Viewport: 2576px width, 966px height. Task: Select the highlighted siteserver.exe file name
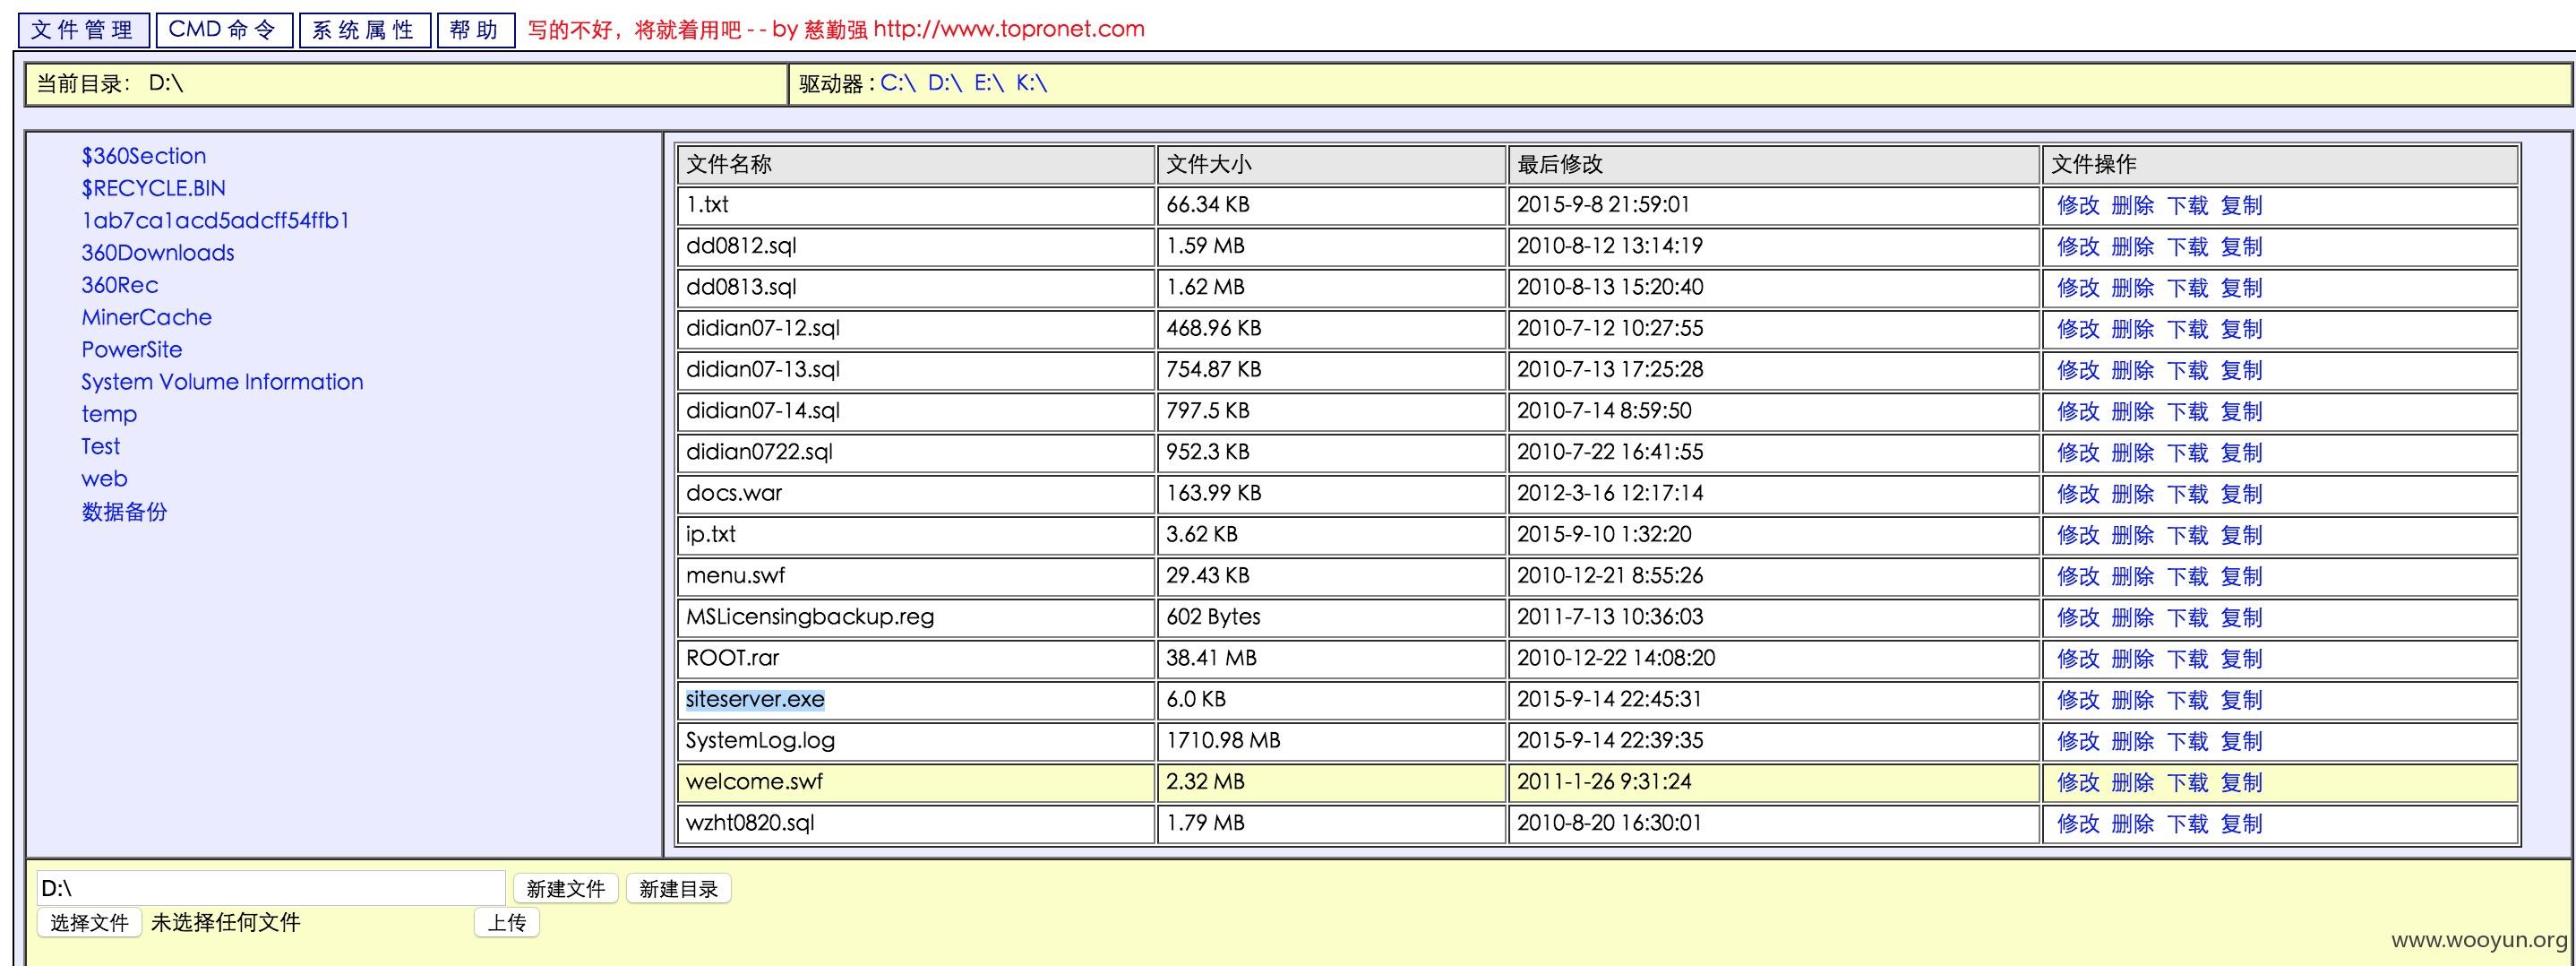755,699
